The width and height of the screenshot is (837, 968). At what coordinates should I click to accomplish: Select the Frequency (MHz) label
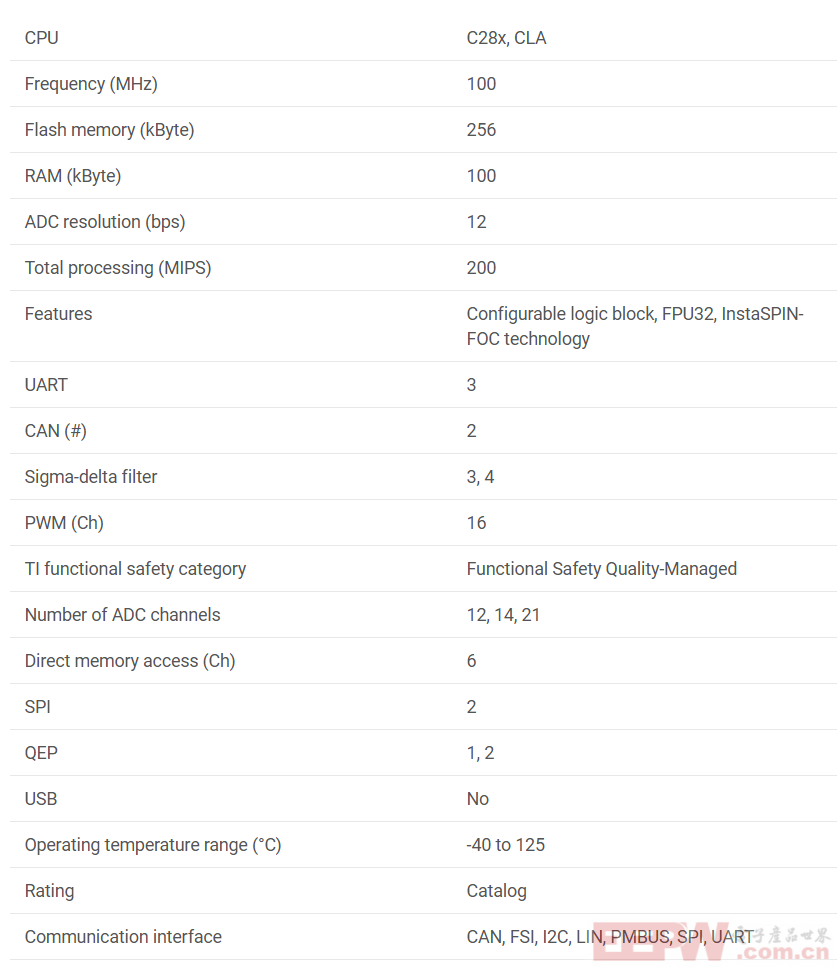tap(91, 84)
